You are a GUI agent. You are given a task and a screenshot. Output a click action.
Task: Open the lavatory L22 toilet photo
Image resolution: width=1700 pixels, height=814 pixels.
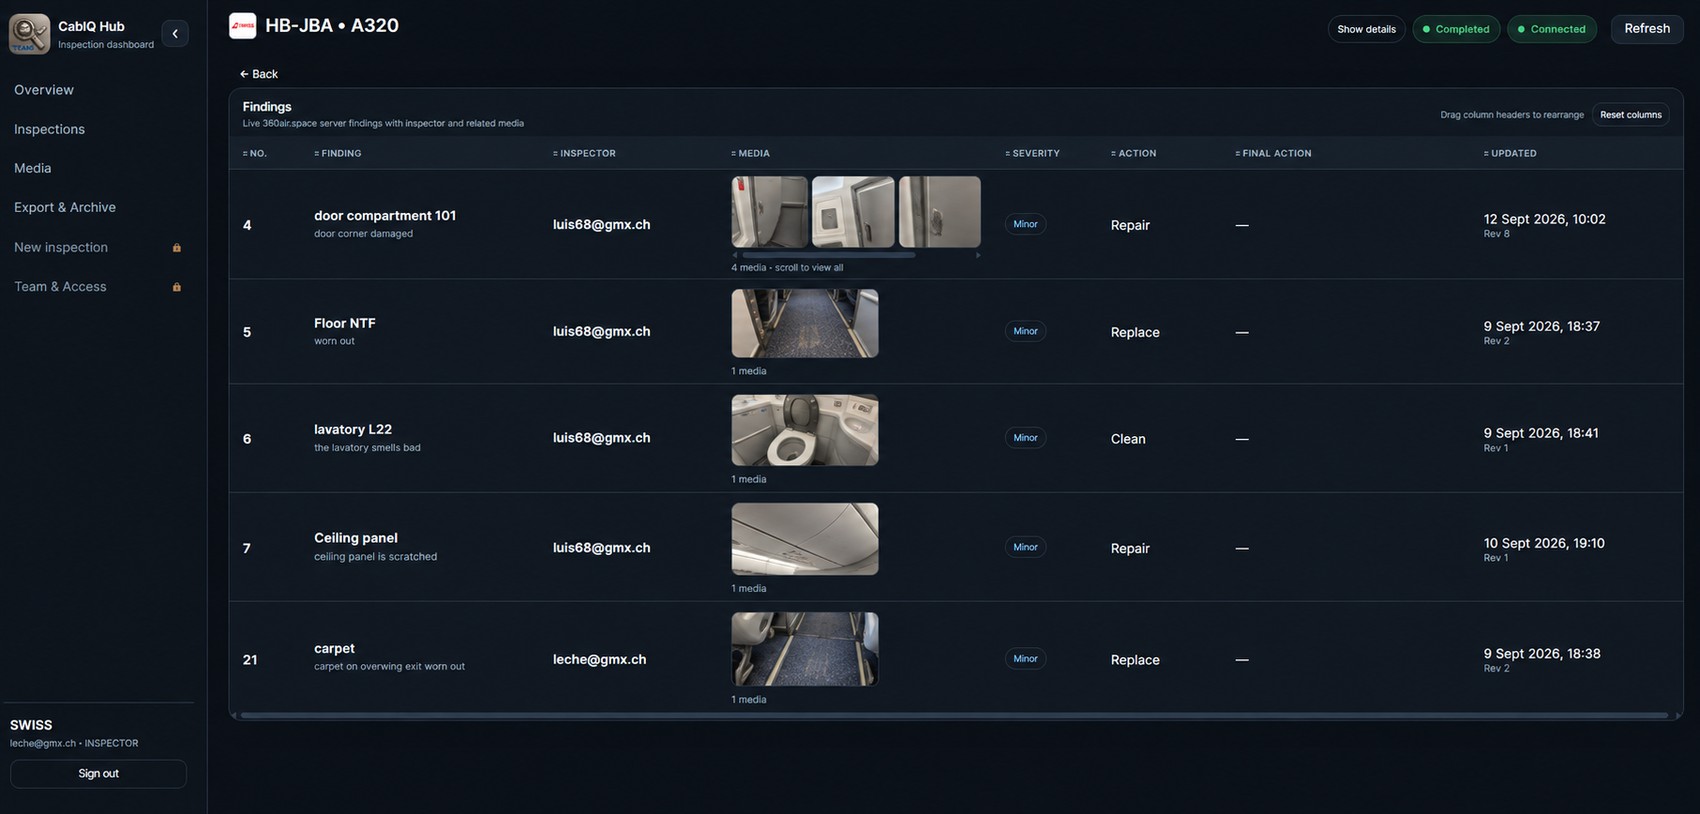click(805, 430)
